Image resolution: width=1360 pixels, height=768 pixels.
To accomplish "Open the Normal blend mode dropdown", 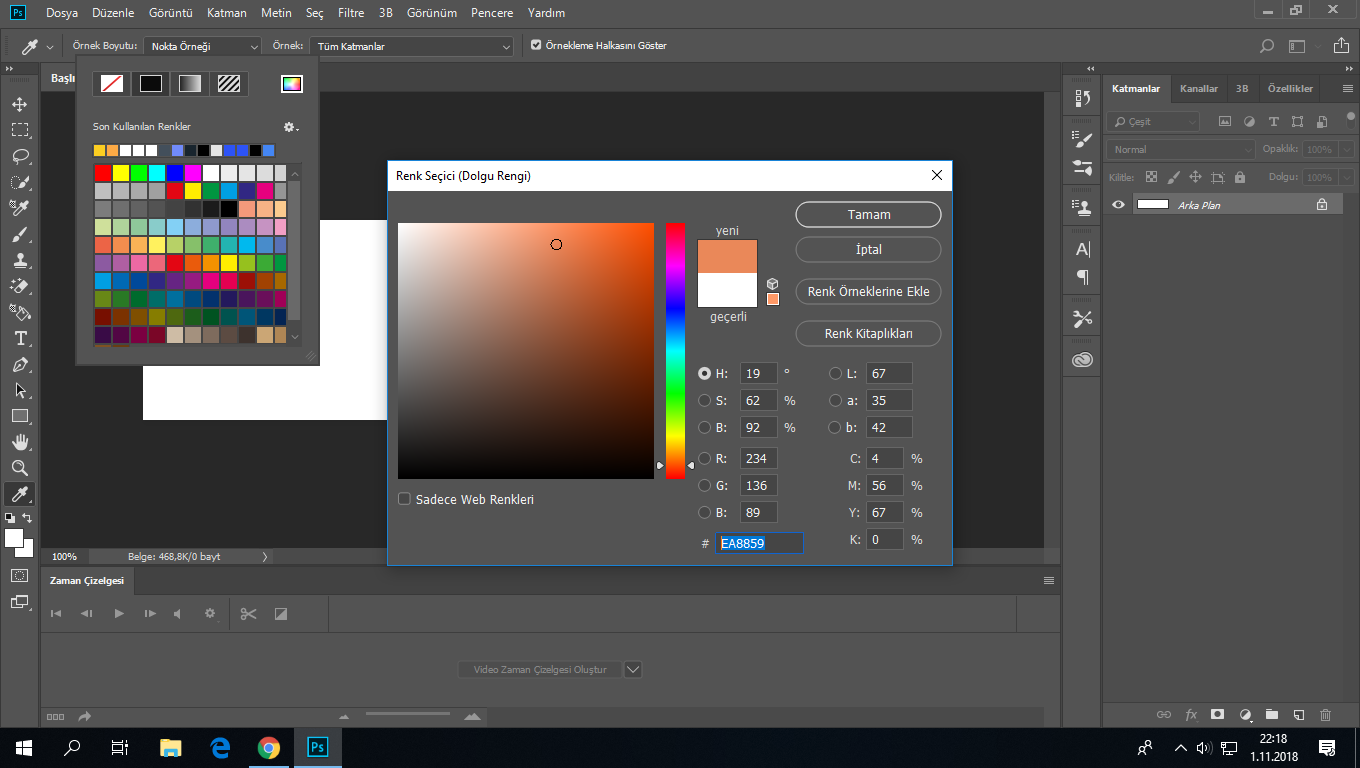I will click(1180, 149).
